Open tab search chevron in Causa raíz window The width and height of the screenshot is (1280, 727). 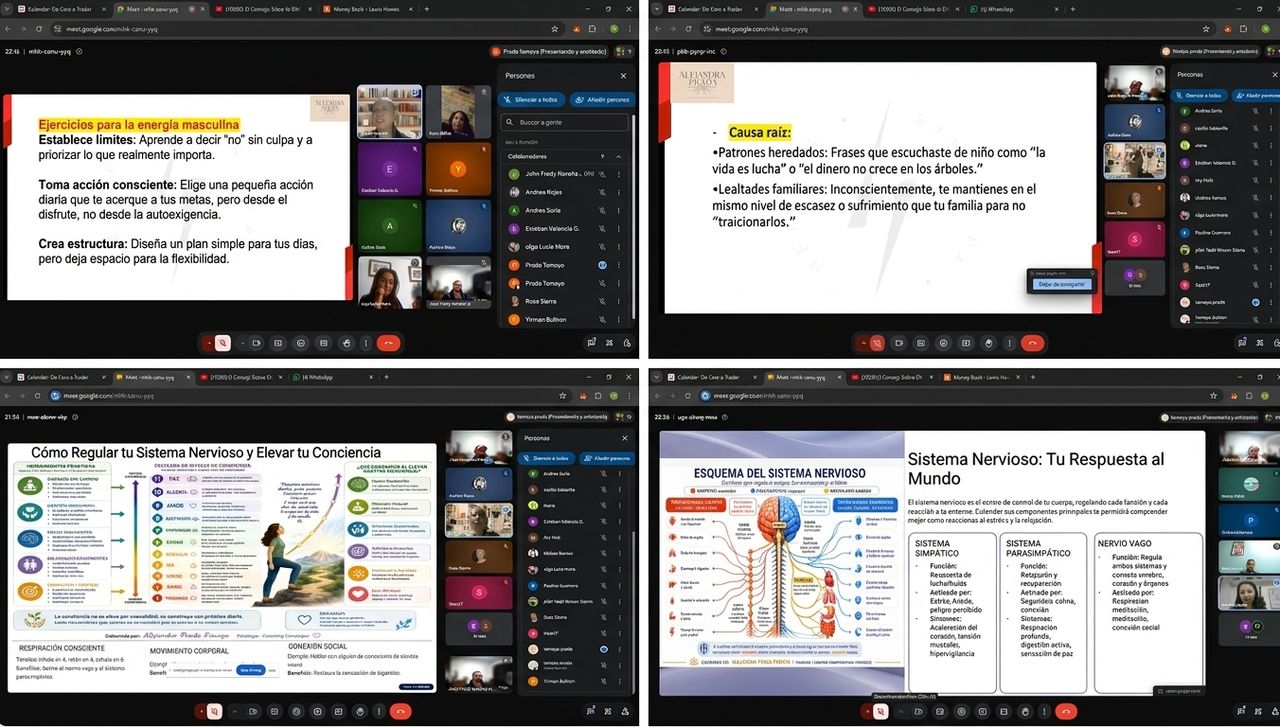(659, 9)
